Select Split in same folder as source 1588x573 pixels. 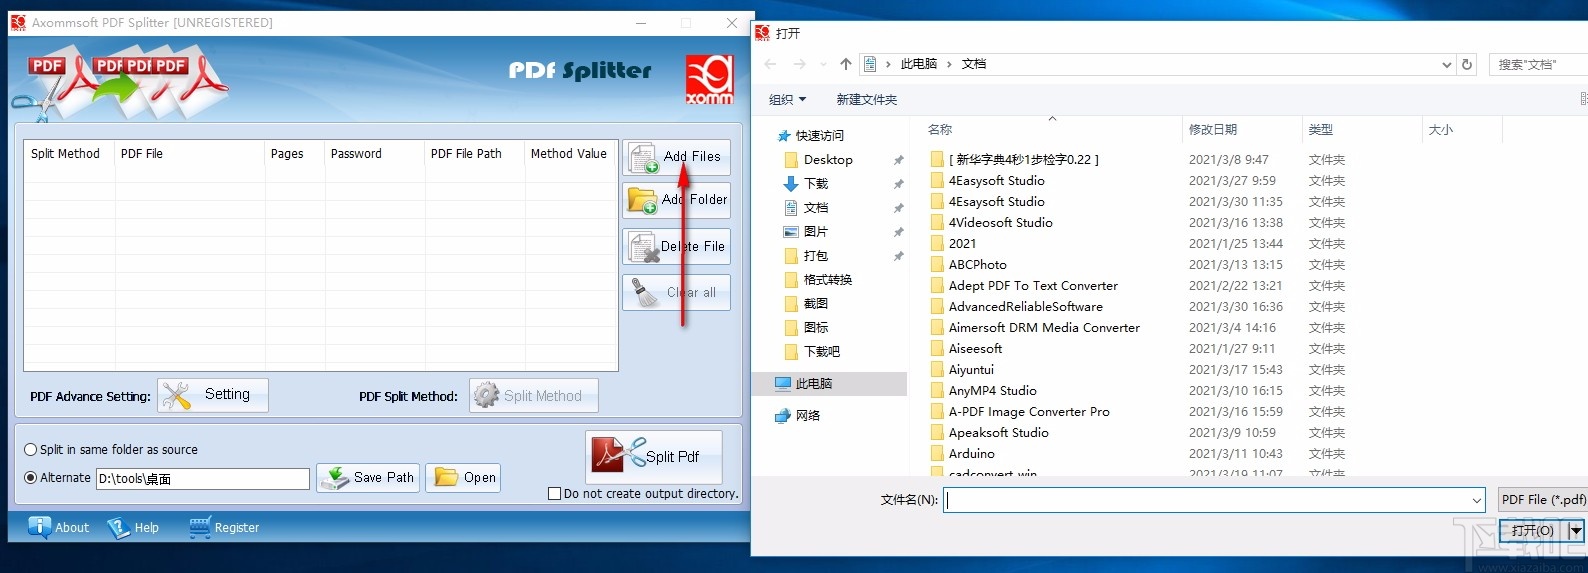31,450
